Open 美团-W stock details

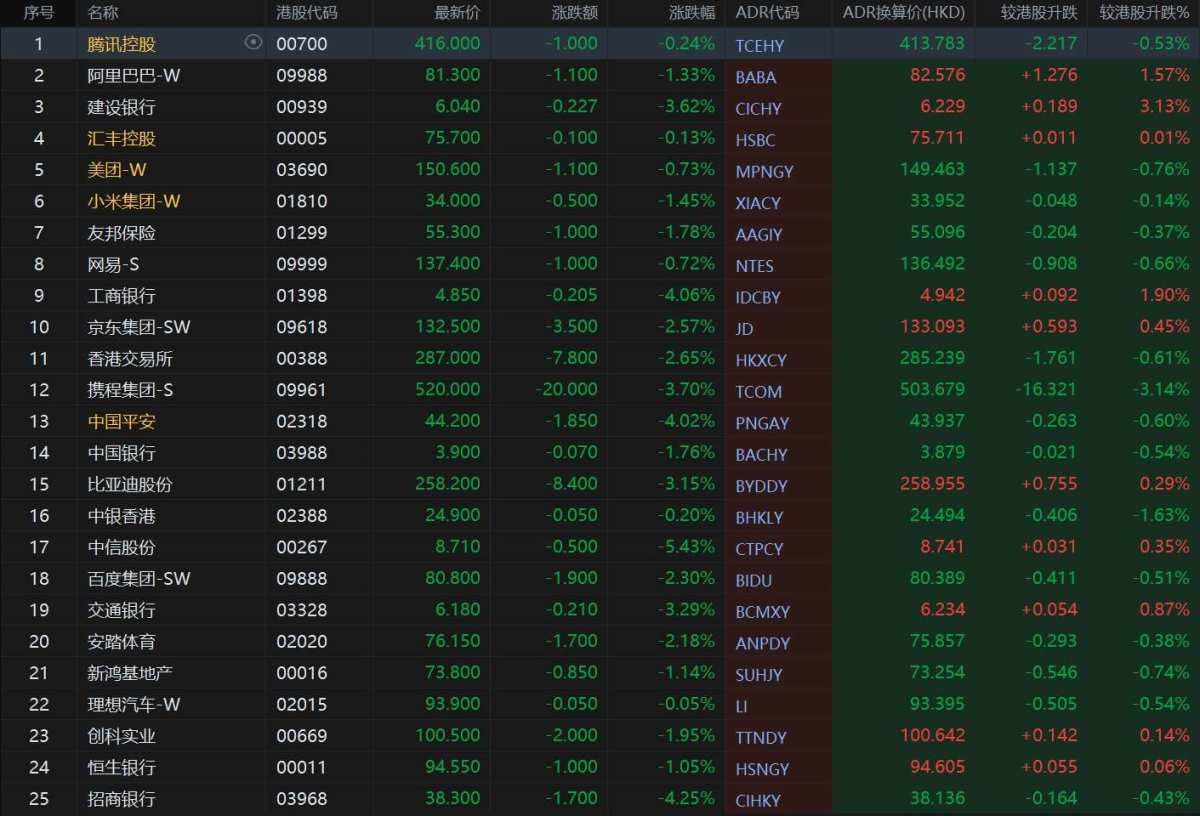point(117,170)
